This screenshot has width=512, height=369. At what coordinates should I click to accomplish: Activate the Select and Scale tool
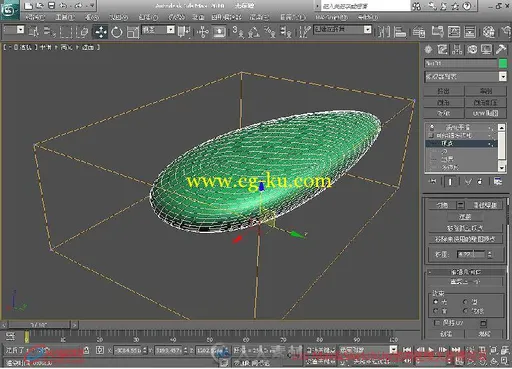click(x=133, y=32)
